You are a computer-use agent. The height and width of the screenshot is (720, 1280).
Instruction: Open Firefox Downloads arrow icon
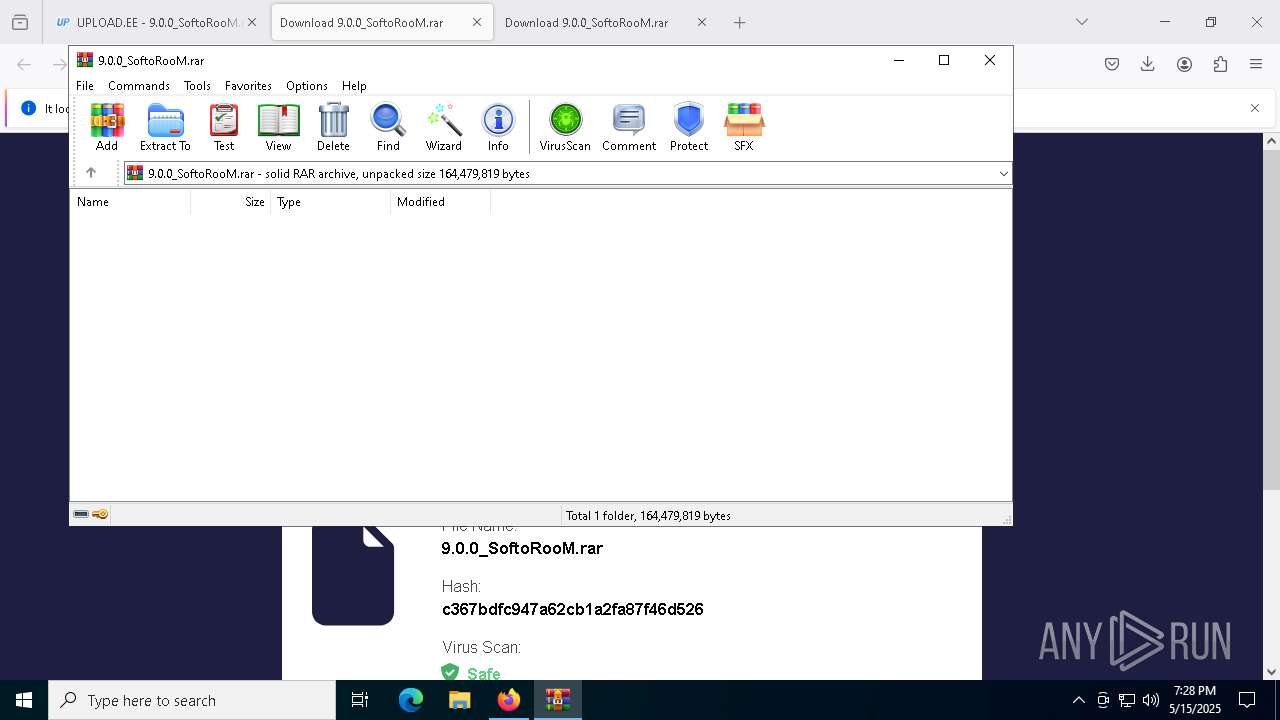click(x=1148, y=64)
